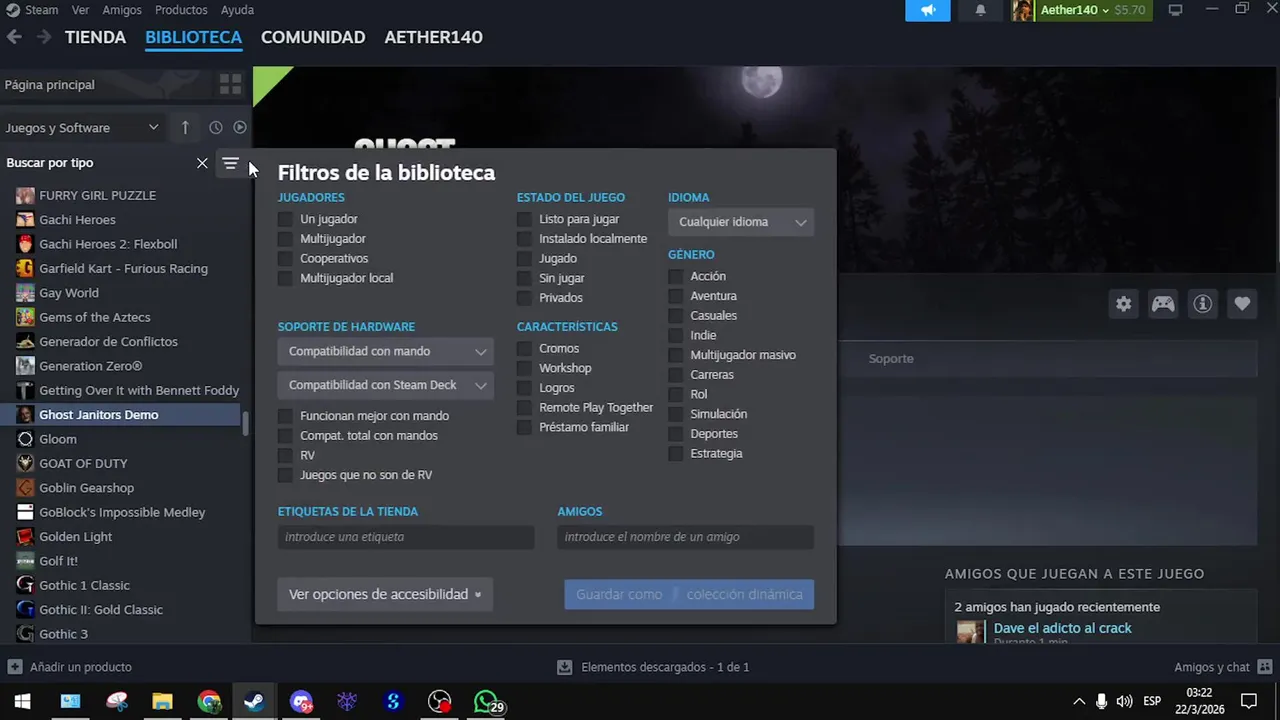The width and height of the screenshot is (1280, 720).
Task: Open Big Picture mode monitor icon
Action: pyautogui.click(x=1176, y=10)
